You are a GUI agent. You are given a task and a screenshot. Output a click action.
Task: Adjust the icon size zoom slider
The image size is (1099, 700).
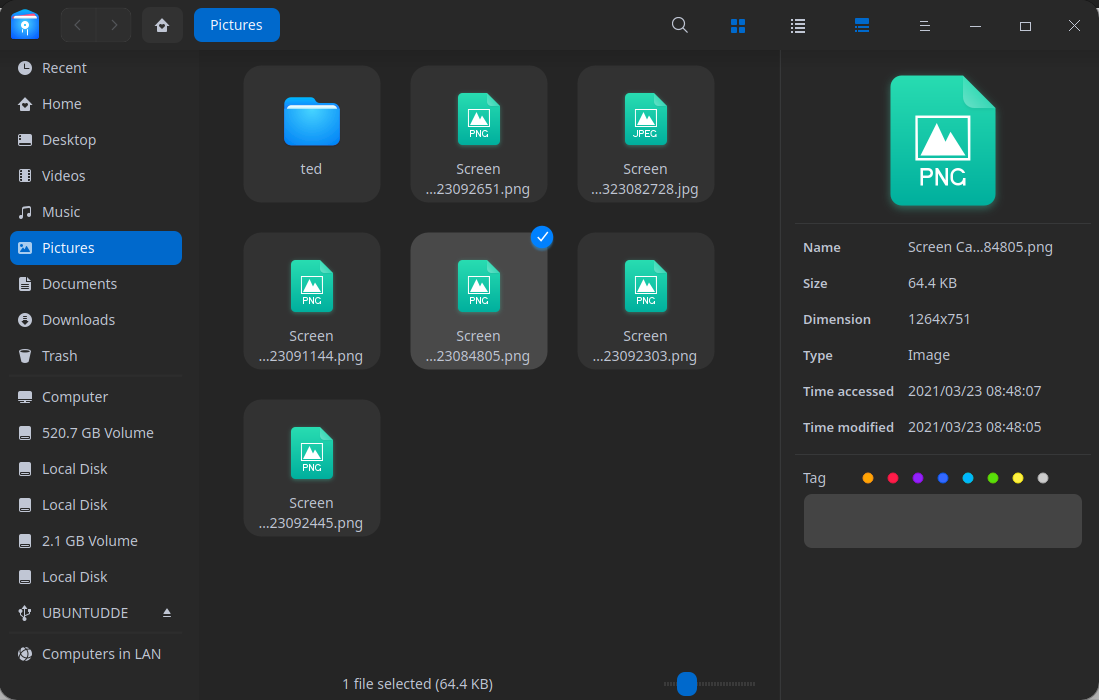click(686, 684)
